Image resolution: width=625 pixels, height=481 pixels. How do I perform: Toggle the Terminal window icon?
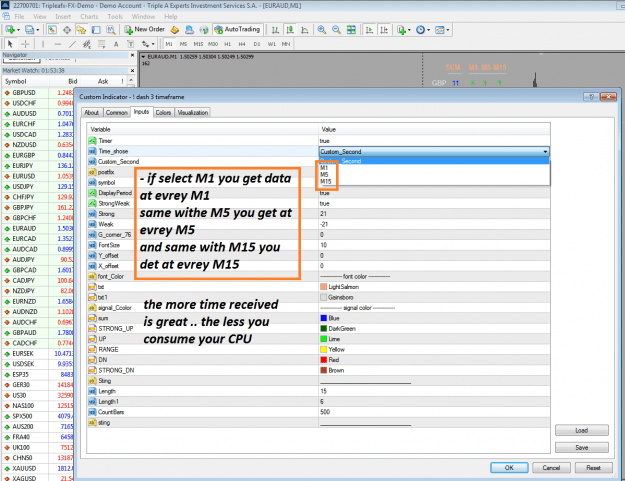click(x=96, y=29)
